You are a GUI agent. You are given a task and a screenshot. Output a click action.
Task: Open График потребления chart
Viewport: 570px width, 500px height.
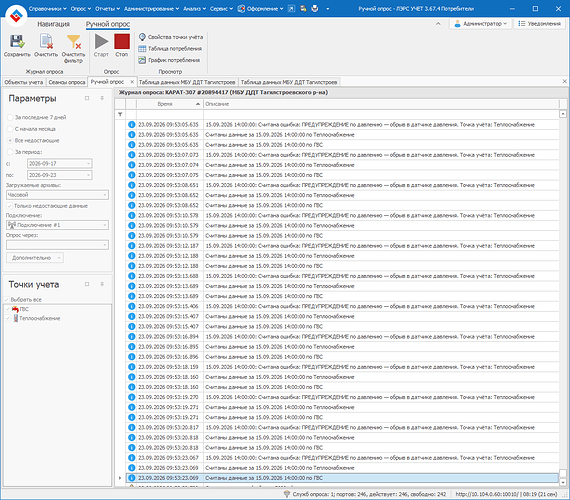169,60
